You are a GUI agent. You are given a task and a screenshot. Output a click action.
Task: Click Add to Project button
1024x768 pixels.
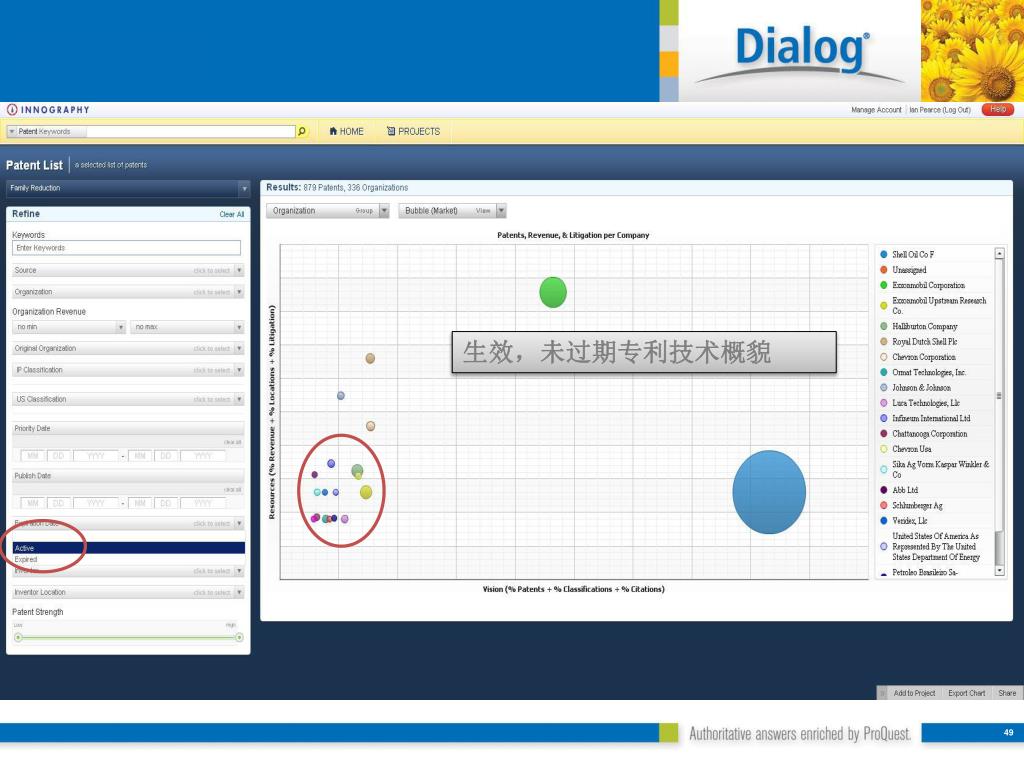(914, 693)
